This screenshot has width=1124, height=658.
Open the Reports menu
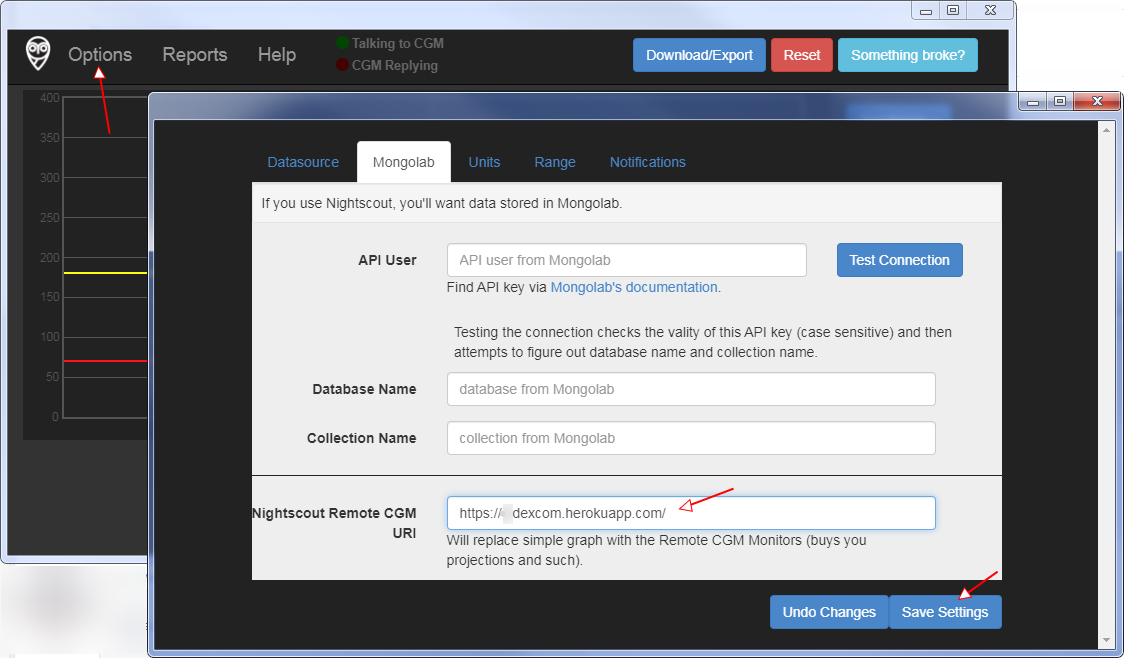pos(195,54)
